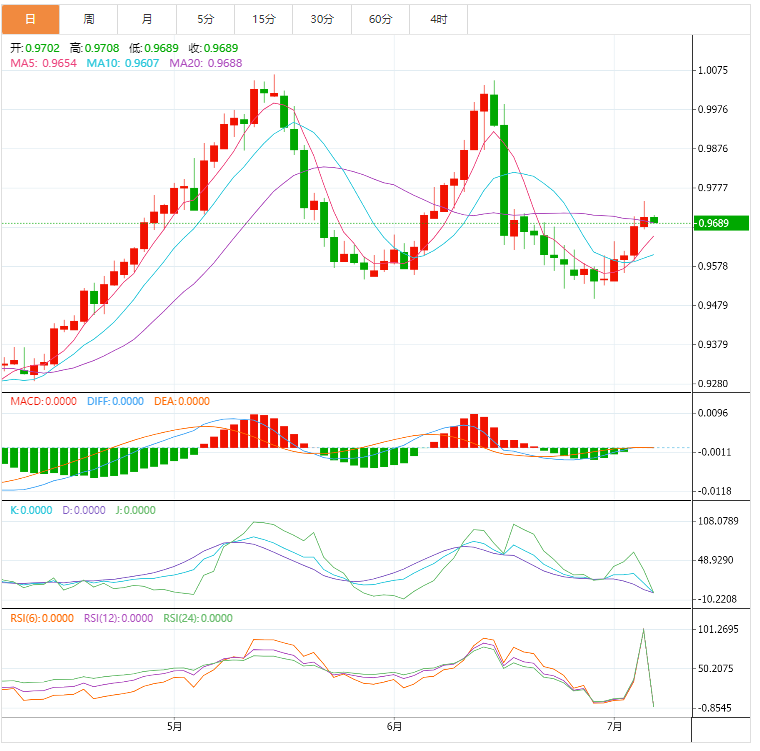Click the MACD indicator label
The height and width of the screenshot is (751, 760).
[x=43, y=401]
